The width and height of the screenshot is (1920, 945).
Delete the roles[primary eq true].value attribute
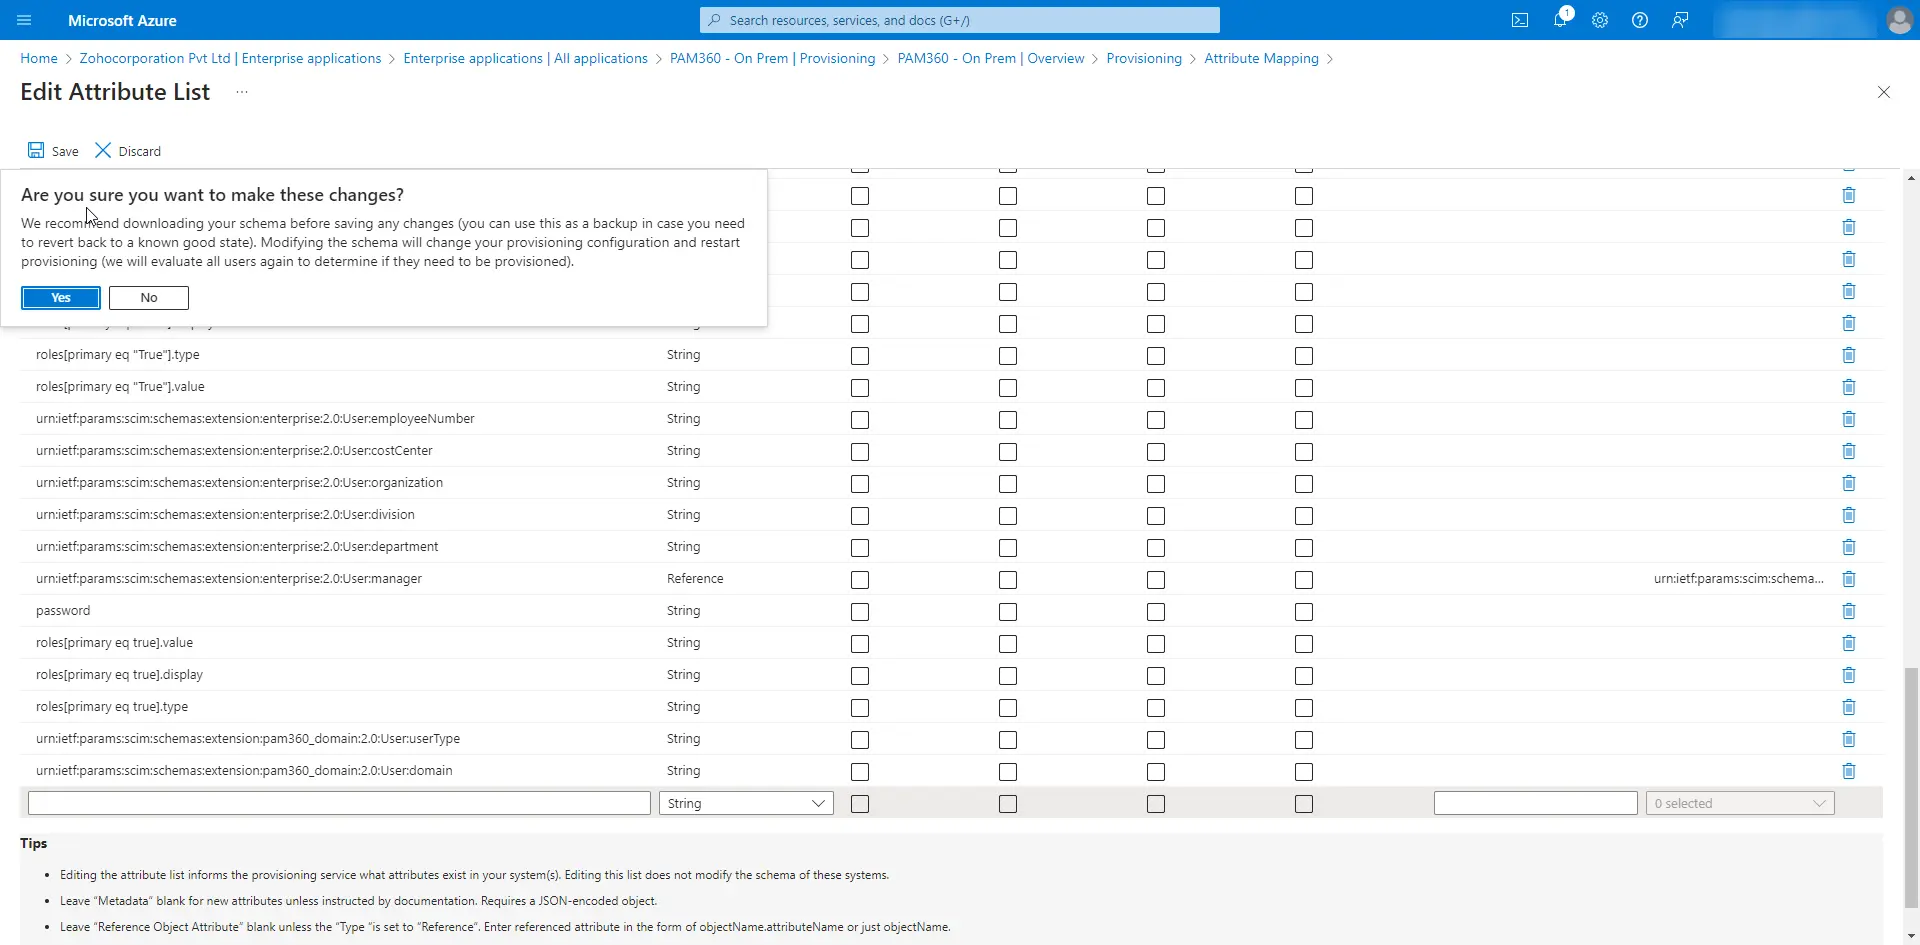pyautogui.click(x=1849, y=643)
